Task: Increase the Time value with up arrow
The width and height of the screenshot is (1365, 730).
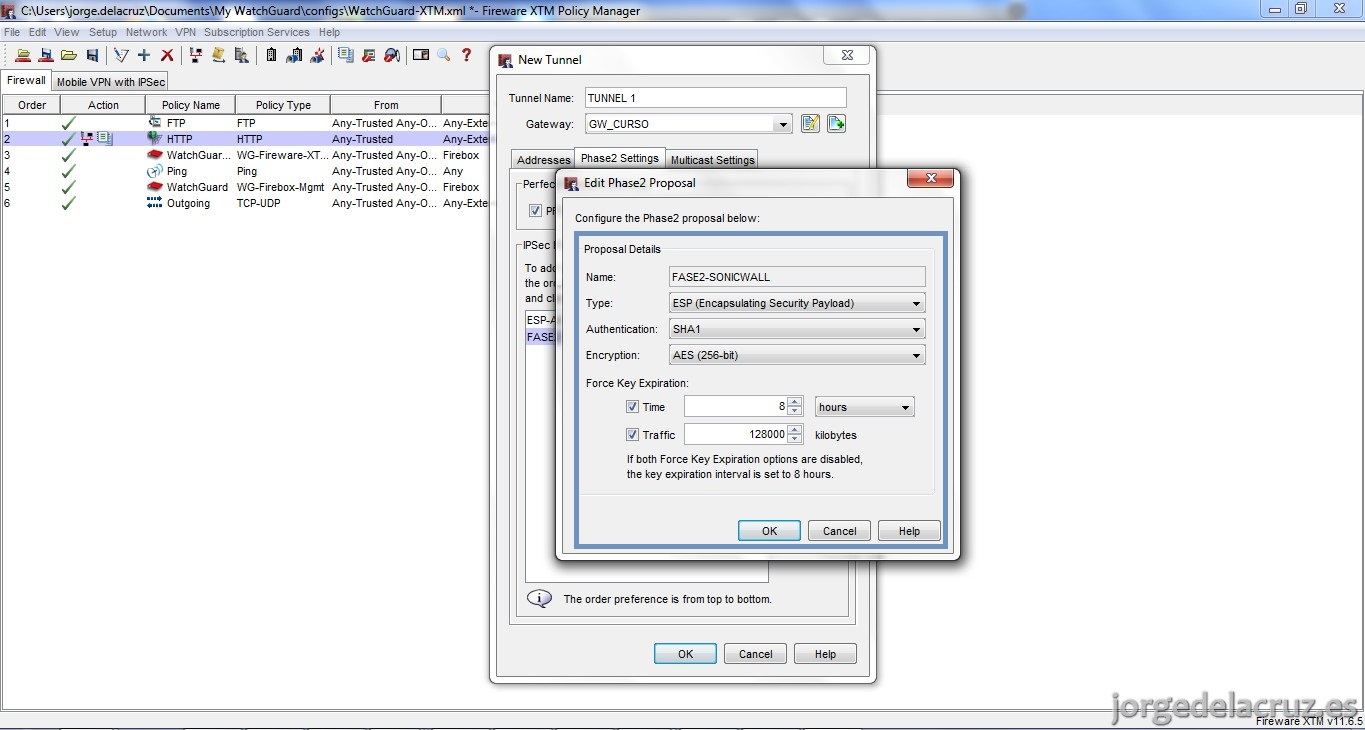Action: (795, 402)
